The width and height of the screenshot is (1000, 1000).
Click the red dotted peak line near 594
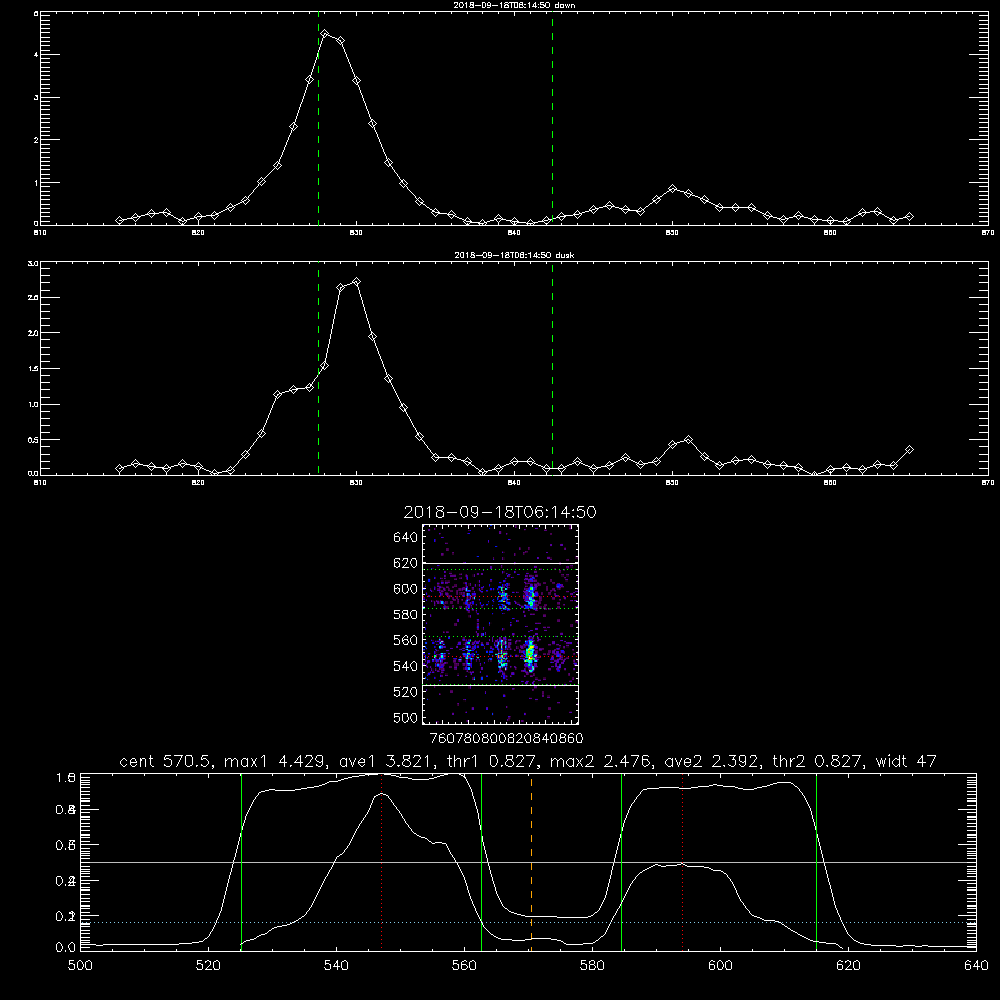click(682, 861)
